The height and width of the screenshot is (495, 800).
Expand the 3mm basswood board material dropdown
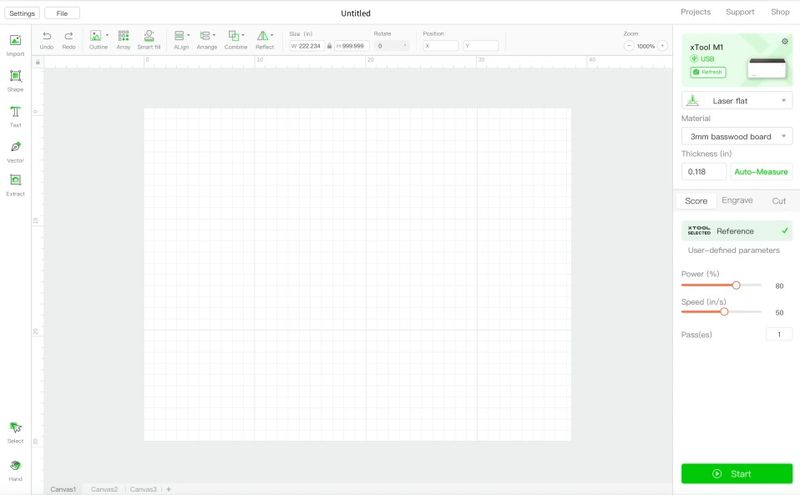[737, 136]
